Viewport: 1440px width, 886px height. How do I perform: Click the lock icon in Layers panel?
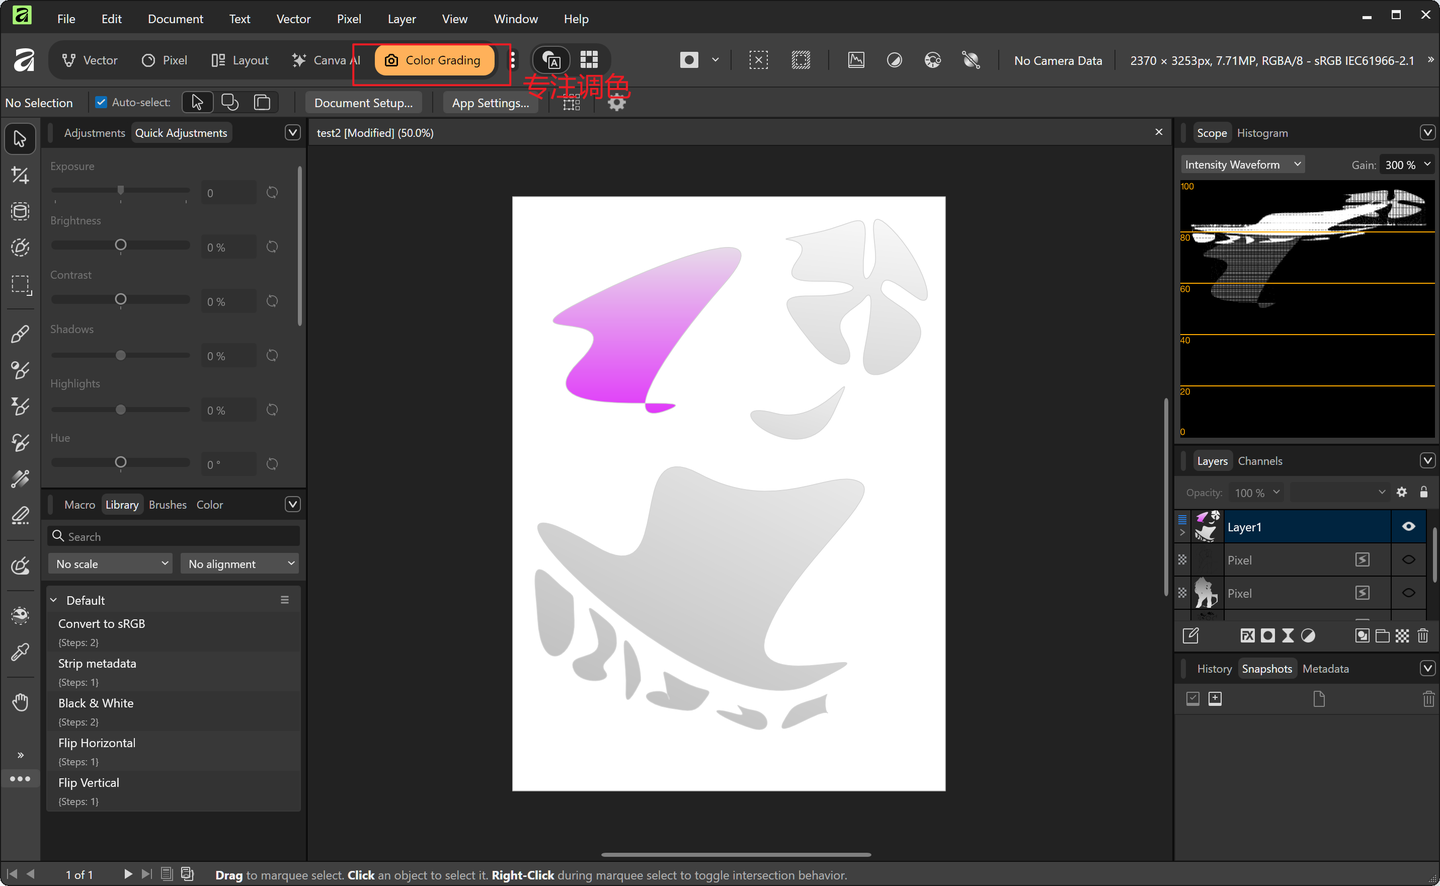click(x=1424, y=492)
